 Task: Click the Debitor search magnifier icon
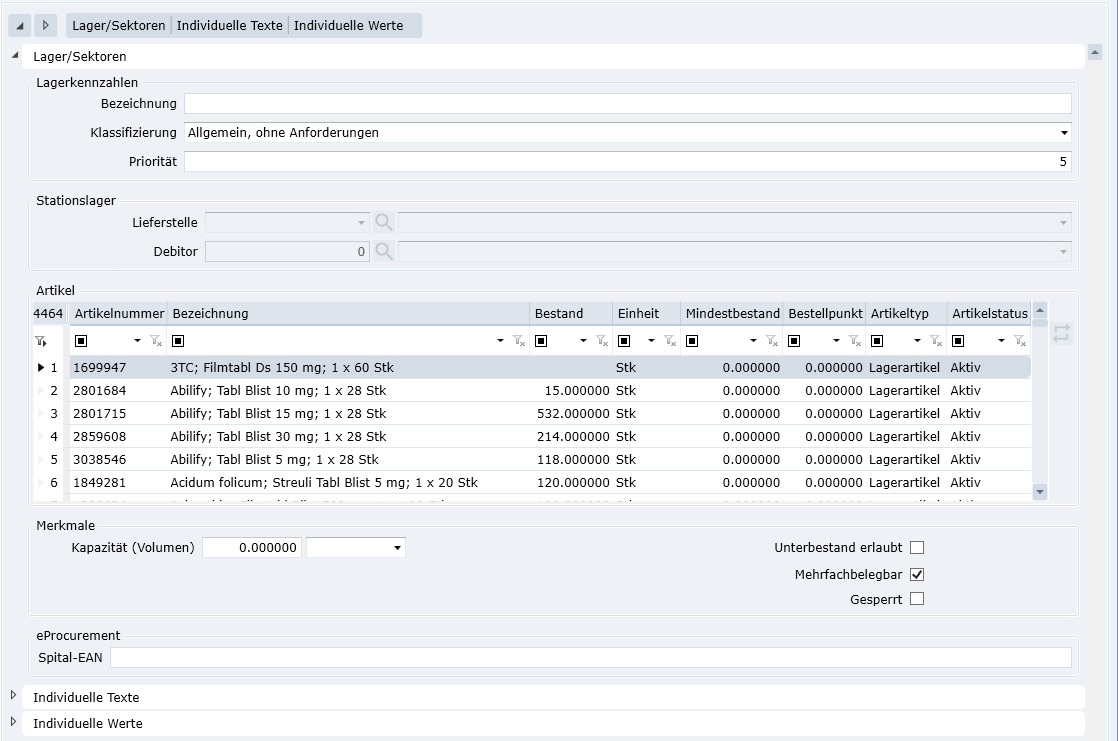point(384,252)
